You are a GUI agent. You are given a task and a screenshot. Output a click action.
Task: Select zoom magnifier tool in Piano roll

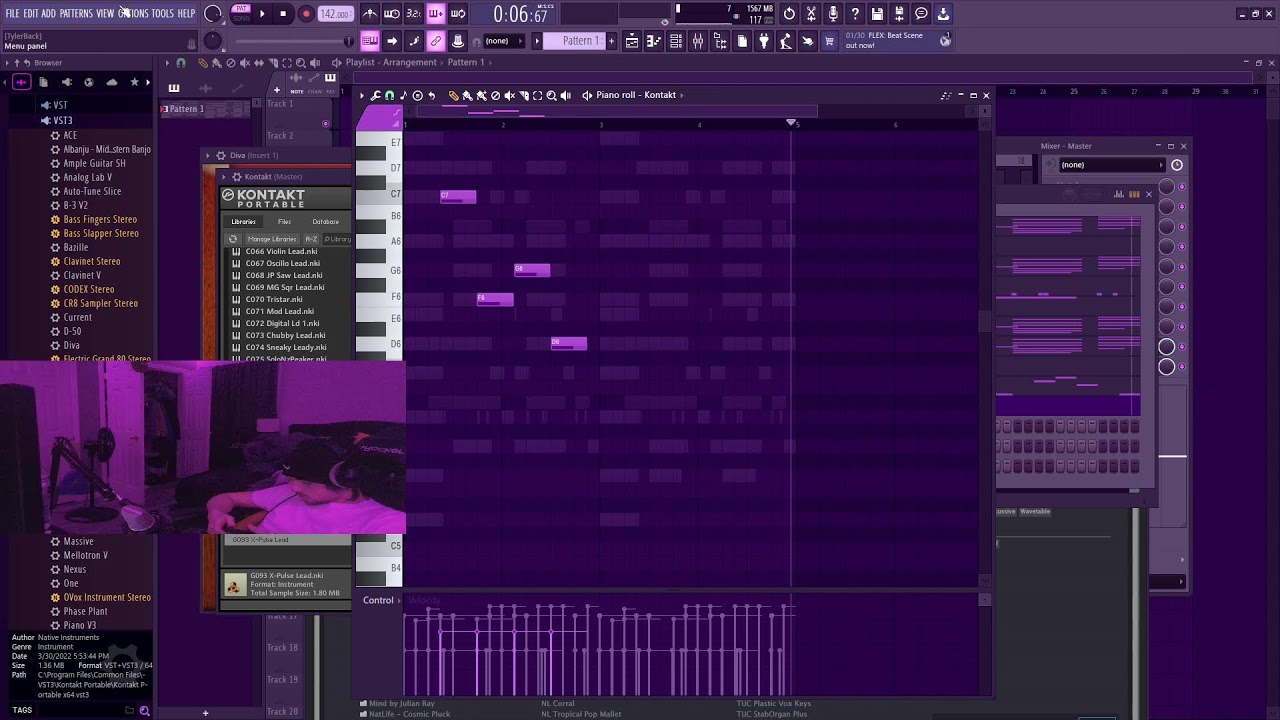pos(551,95)
